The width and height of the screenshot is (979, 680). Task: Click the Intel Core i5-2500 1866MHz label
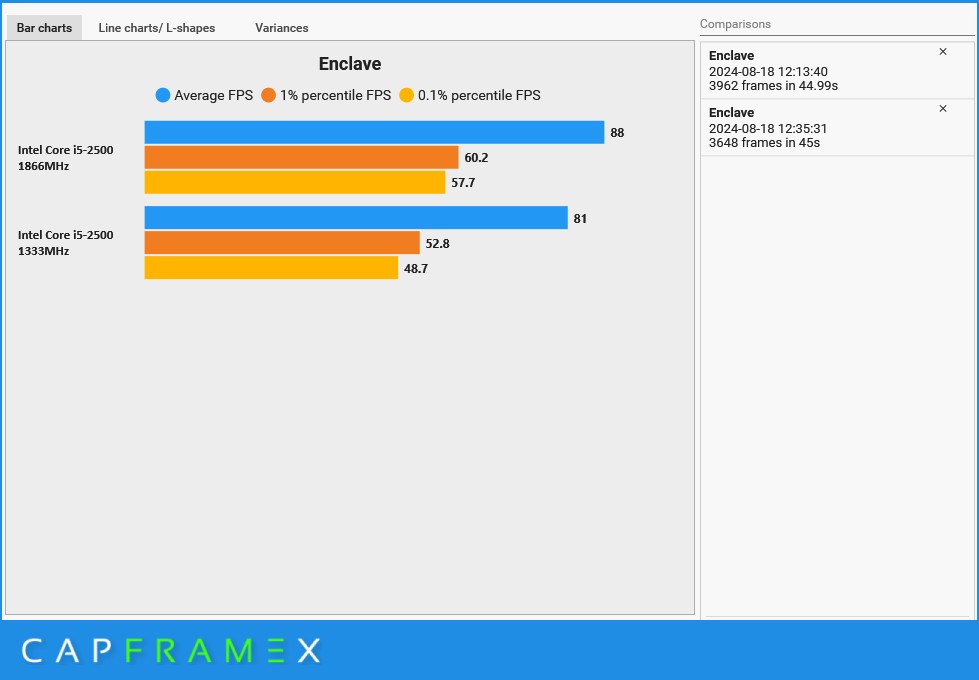coord(66,158)
